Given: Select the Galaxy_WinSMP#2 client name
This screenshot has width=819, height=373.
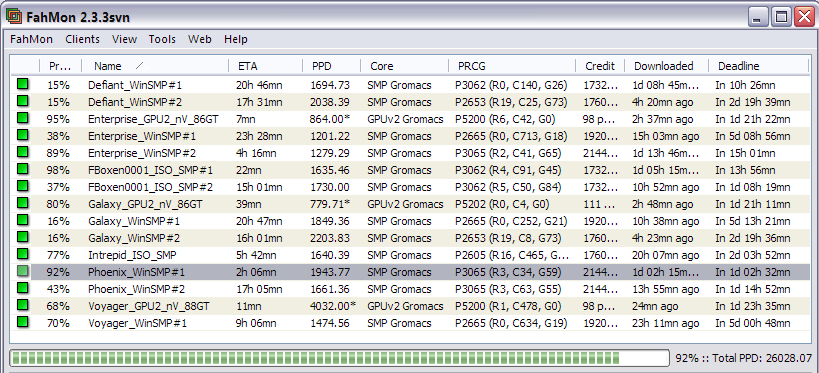Looking at the screenshot, I should 134,238.
